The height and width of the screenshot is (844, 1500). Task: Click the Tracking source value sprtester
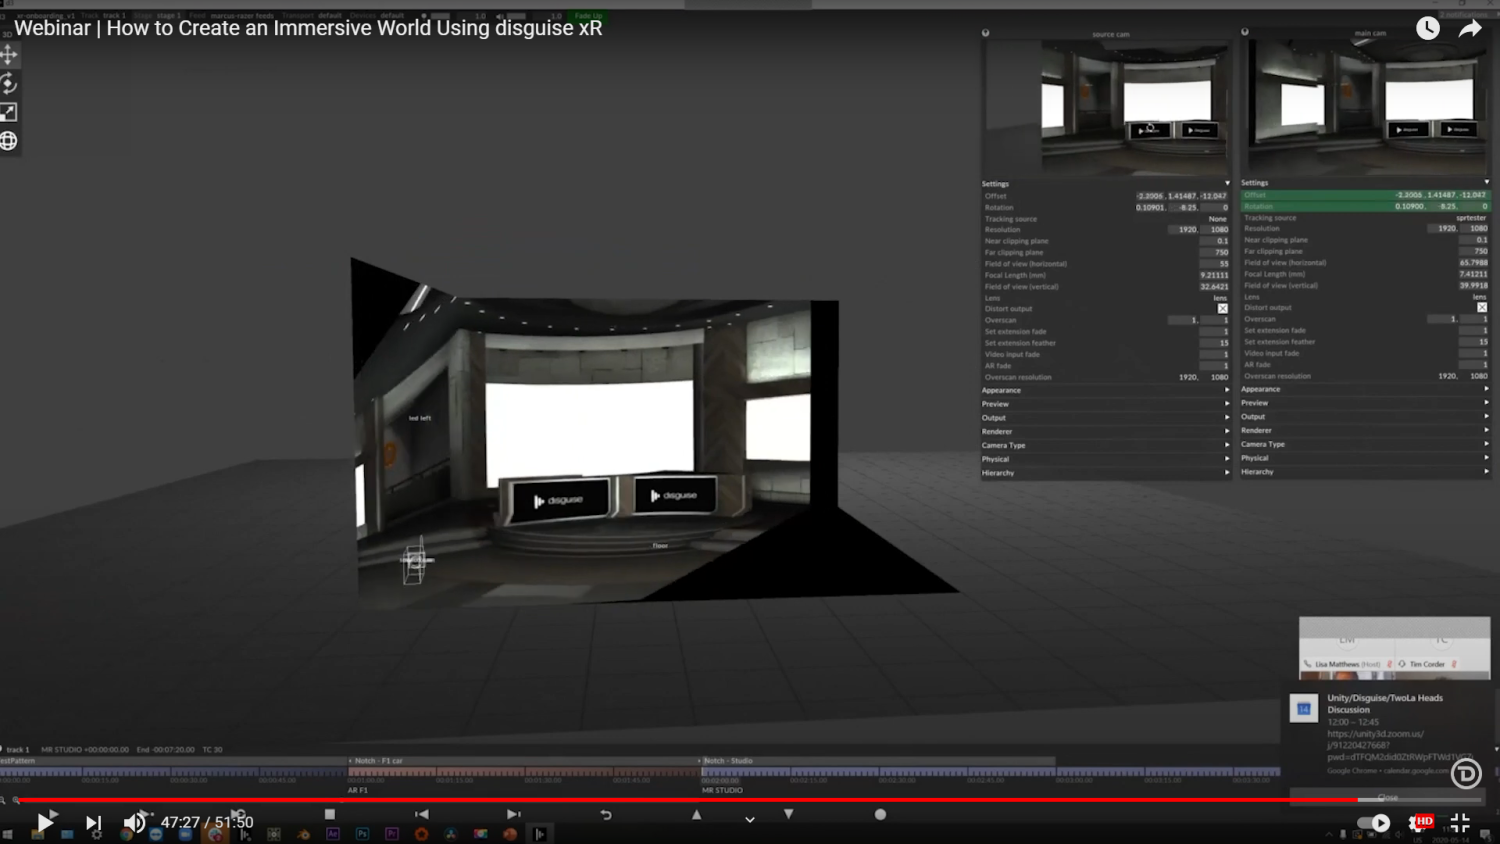(x=1470, y=218)
